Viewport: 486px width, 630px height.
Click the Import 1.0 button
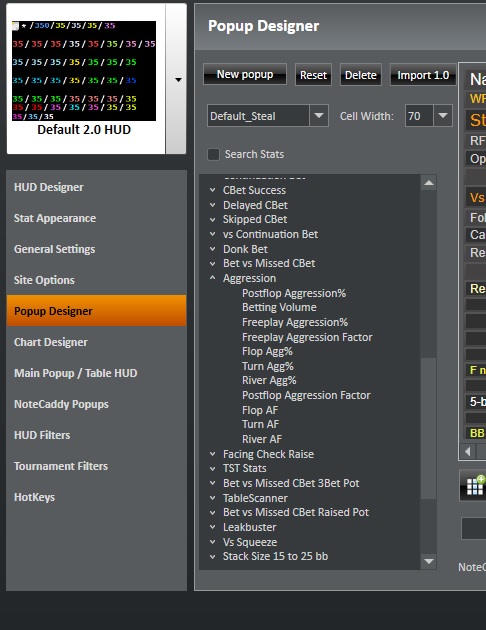point(423,75)
